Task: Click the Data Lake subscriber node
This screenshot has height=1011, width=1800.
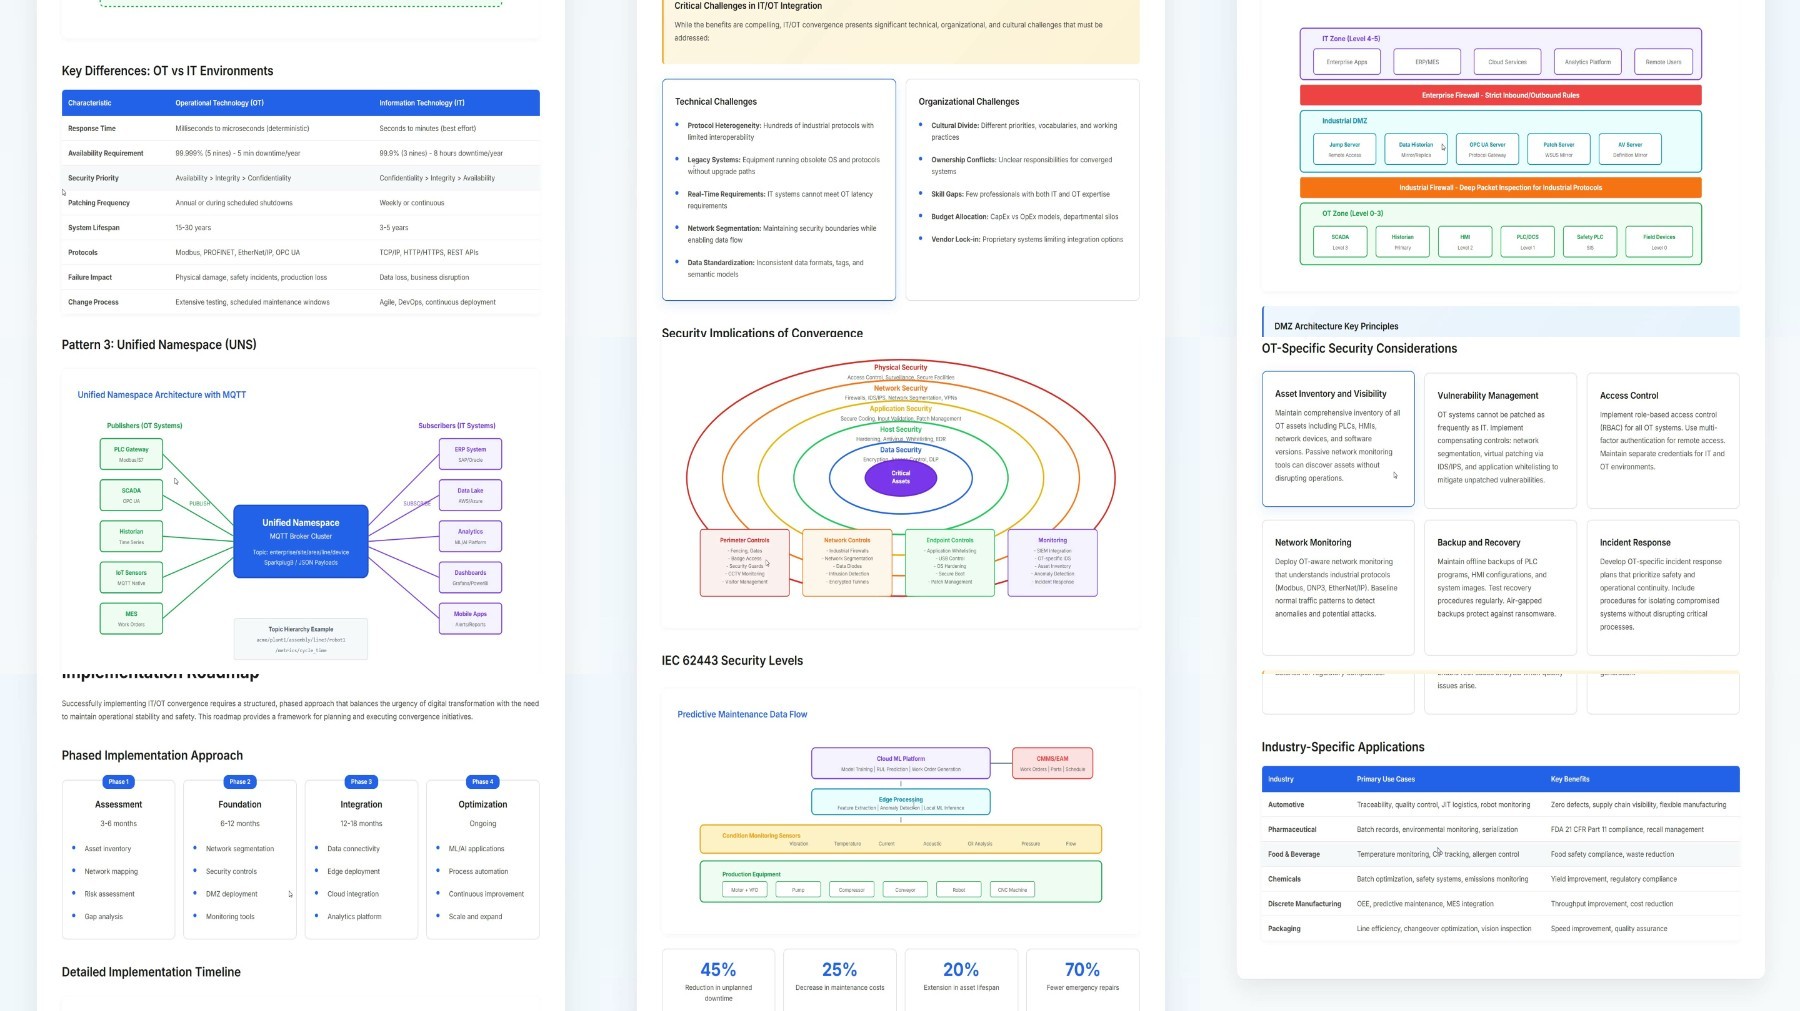Action: coord(470,495)
